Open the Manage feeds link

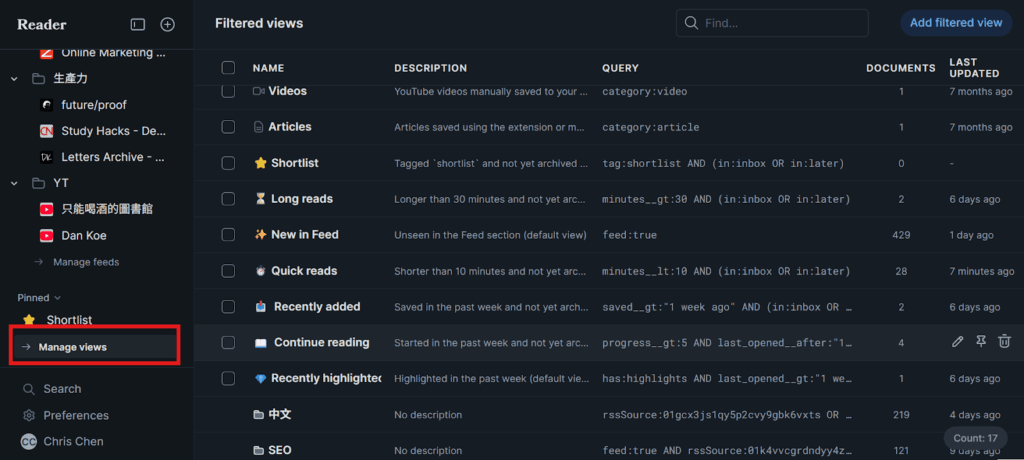point(86,262)
